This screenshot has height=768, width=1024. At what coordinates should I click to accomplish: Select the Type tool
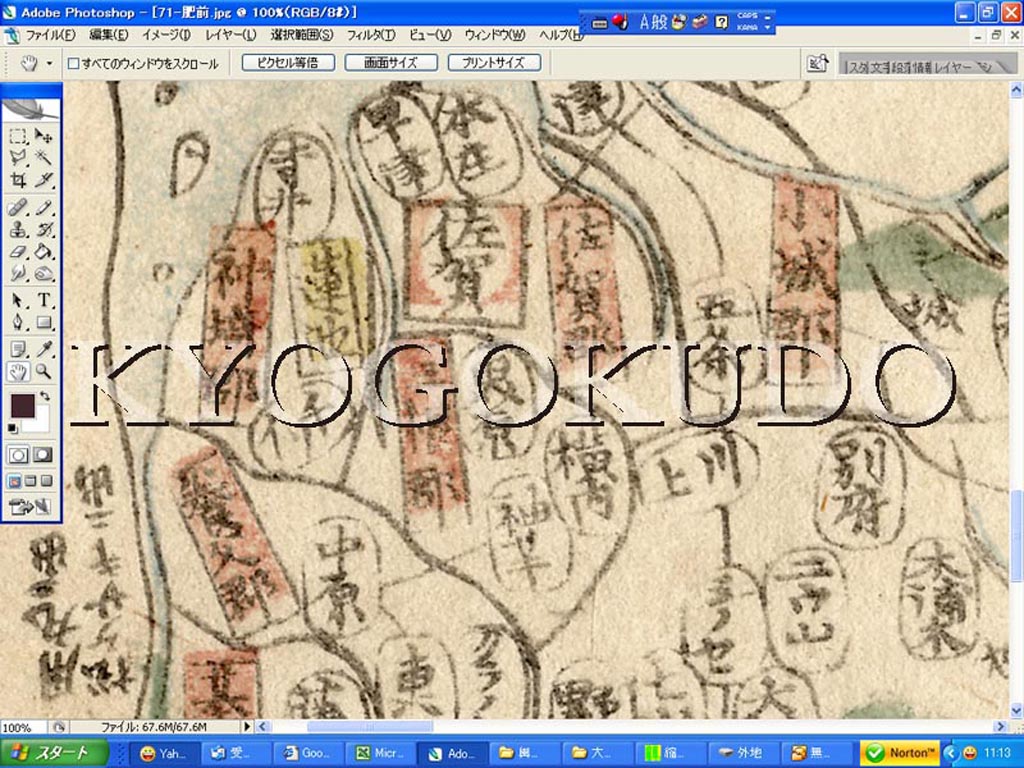point(43,300)
